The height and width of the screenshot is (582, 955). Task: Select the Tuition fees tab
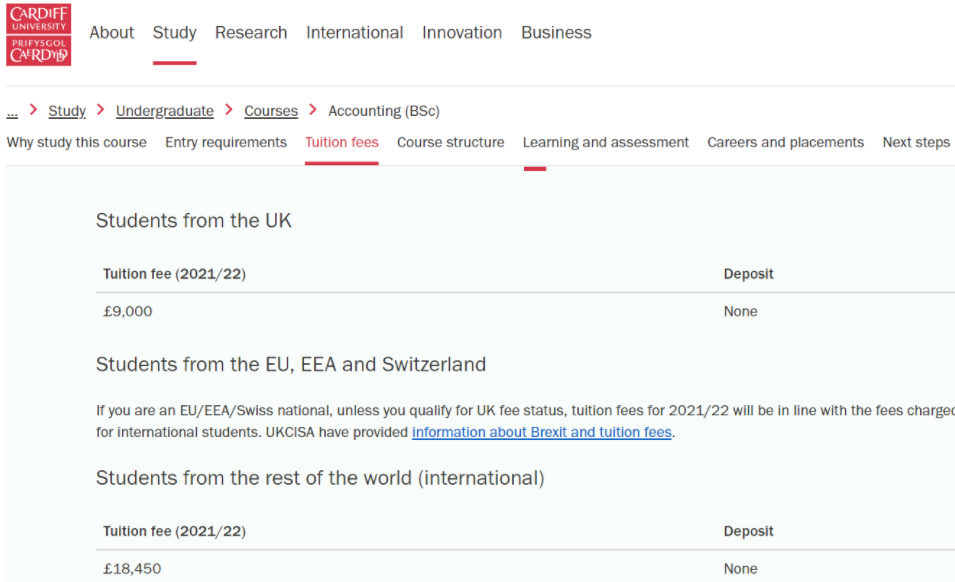point(342,142)
